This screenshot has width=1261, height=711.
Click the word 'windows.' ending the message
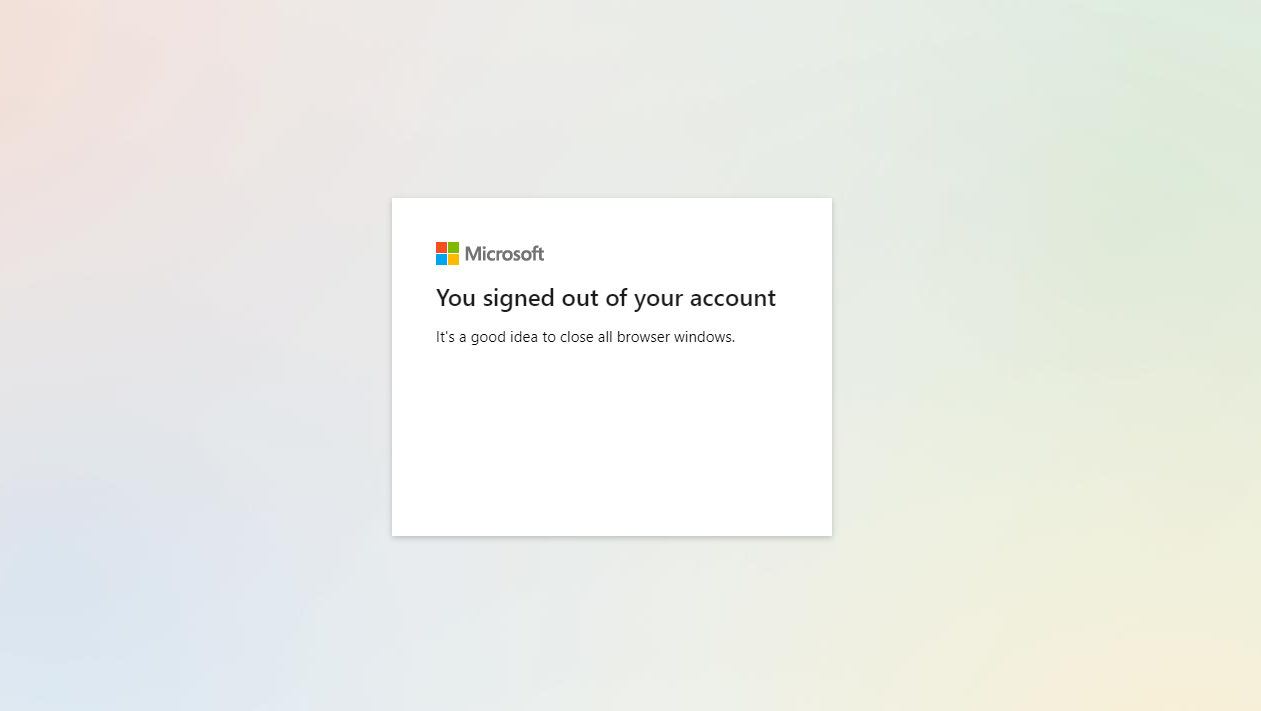click(705, 337)
